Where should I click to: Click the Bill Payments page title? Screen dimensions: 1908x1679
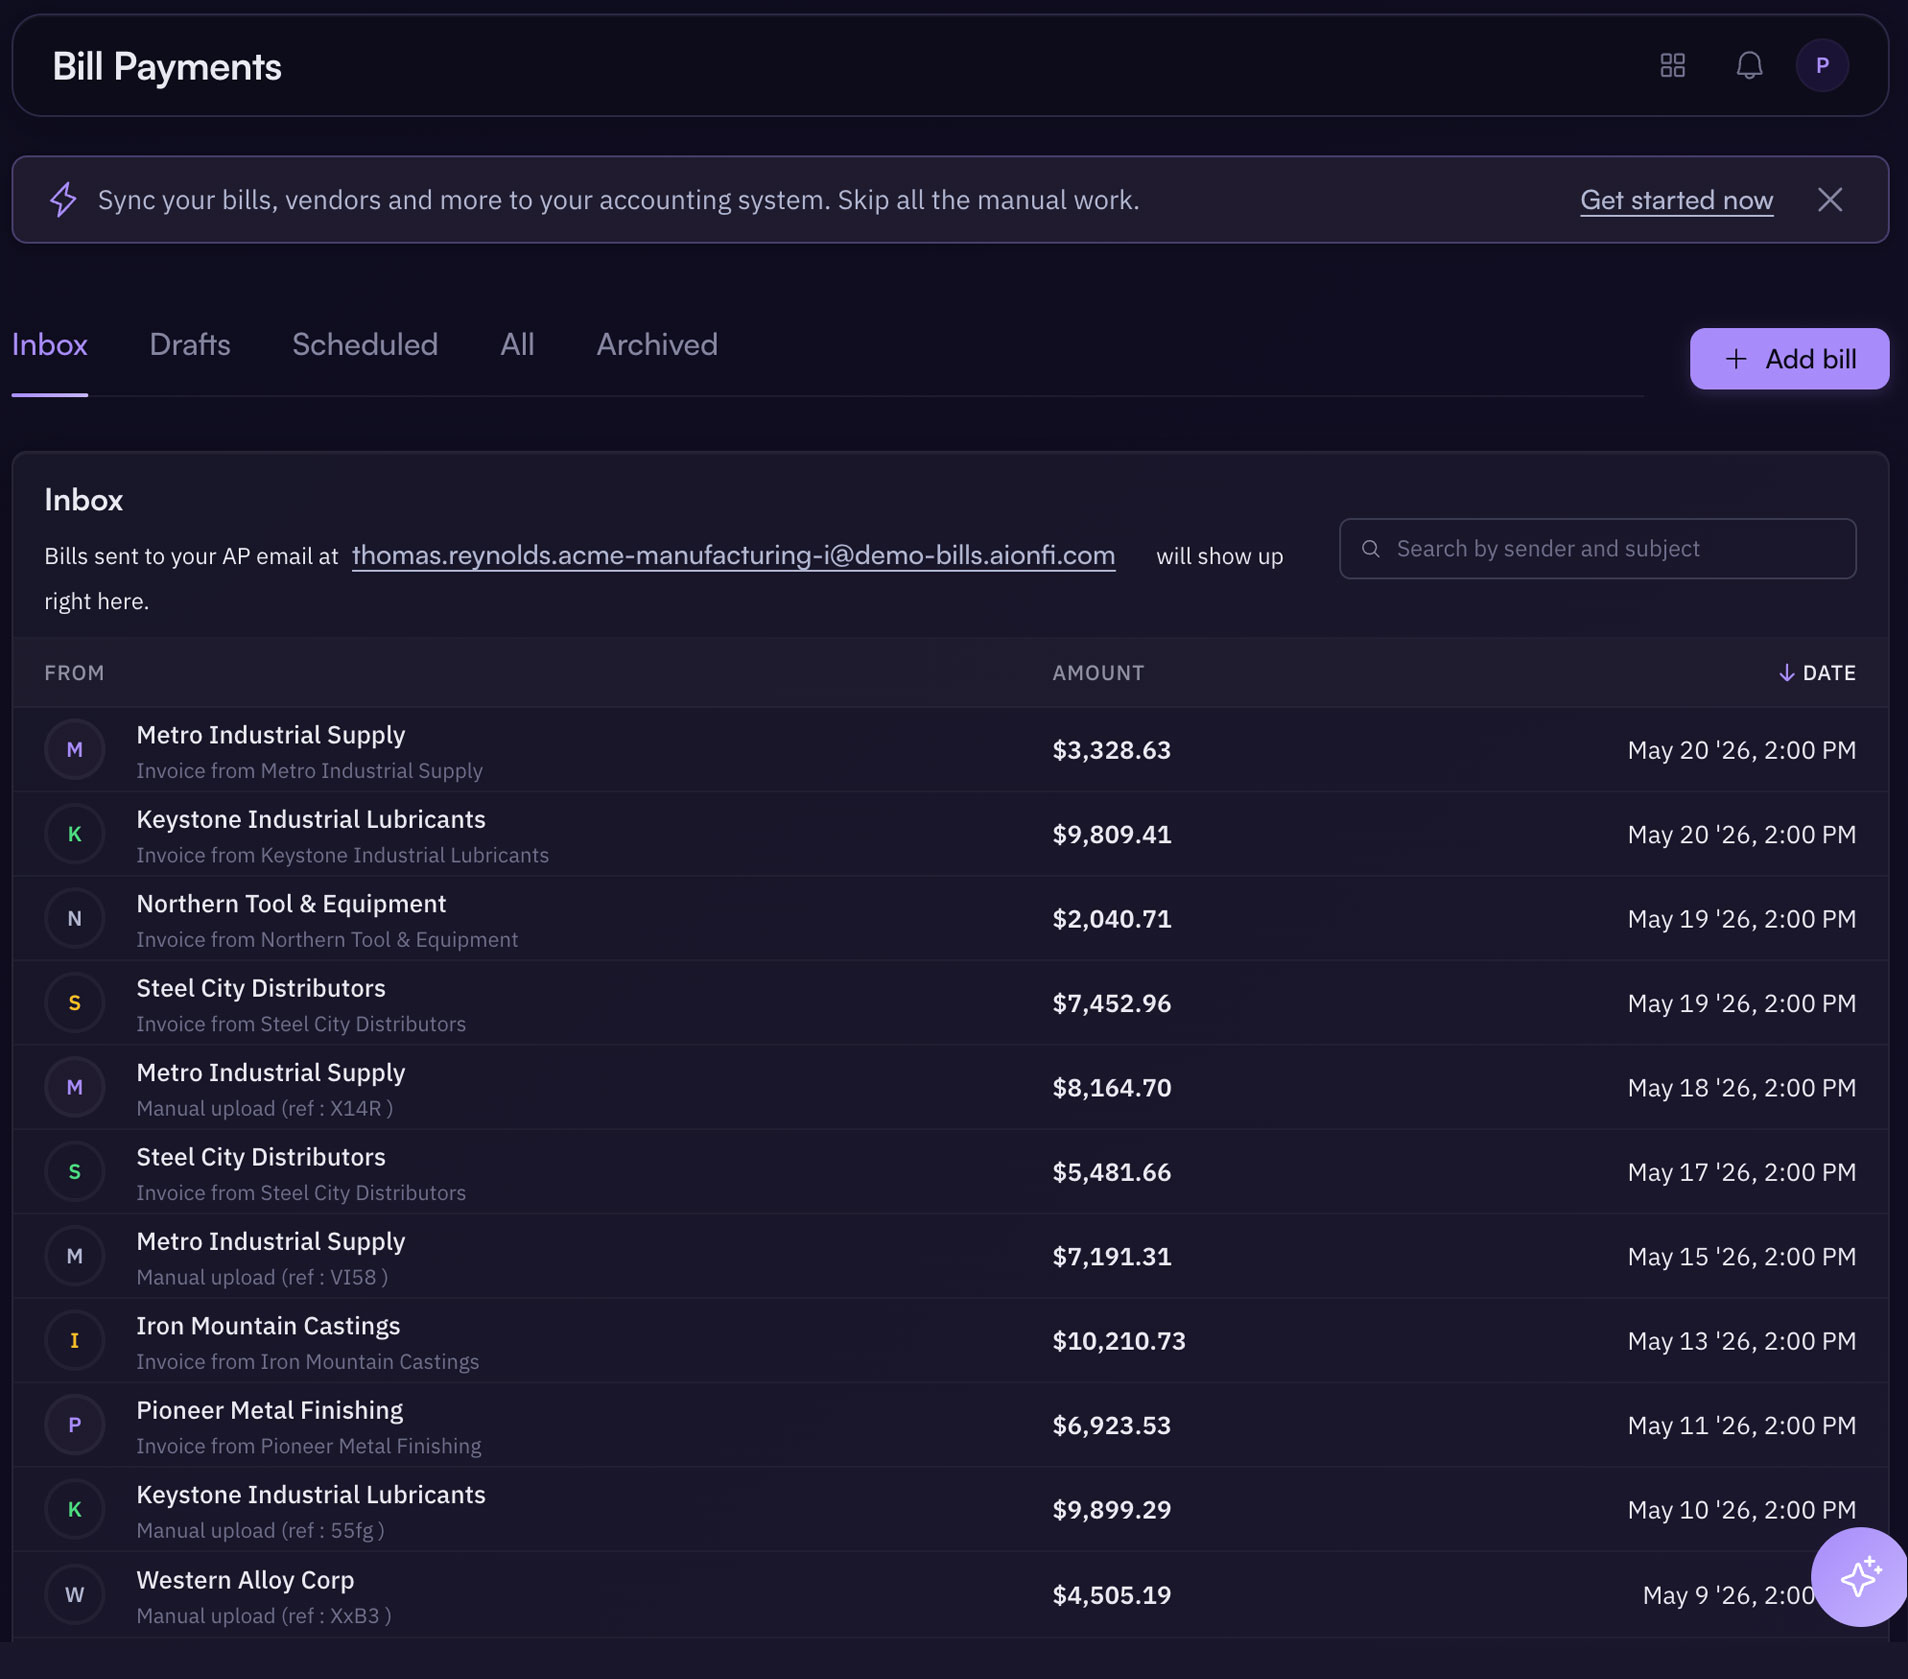point(167,66)
